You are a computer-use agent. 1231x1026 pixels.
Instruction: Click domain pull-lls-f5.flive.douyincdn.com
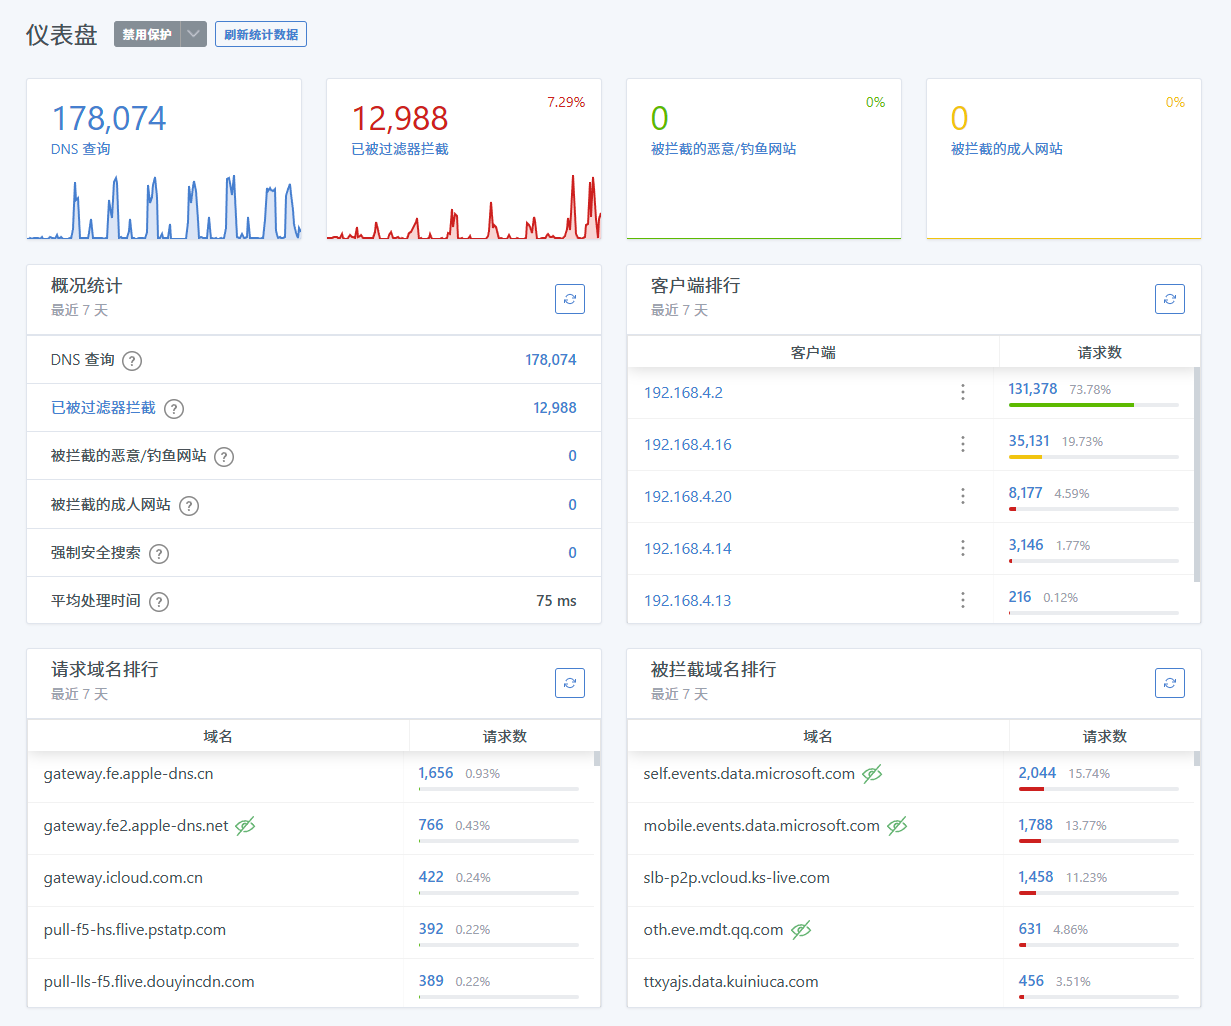(x=149, y=982)
